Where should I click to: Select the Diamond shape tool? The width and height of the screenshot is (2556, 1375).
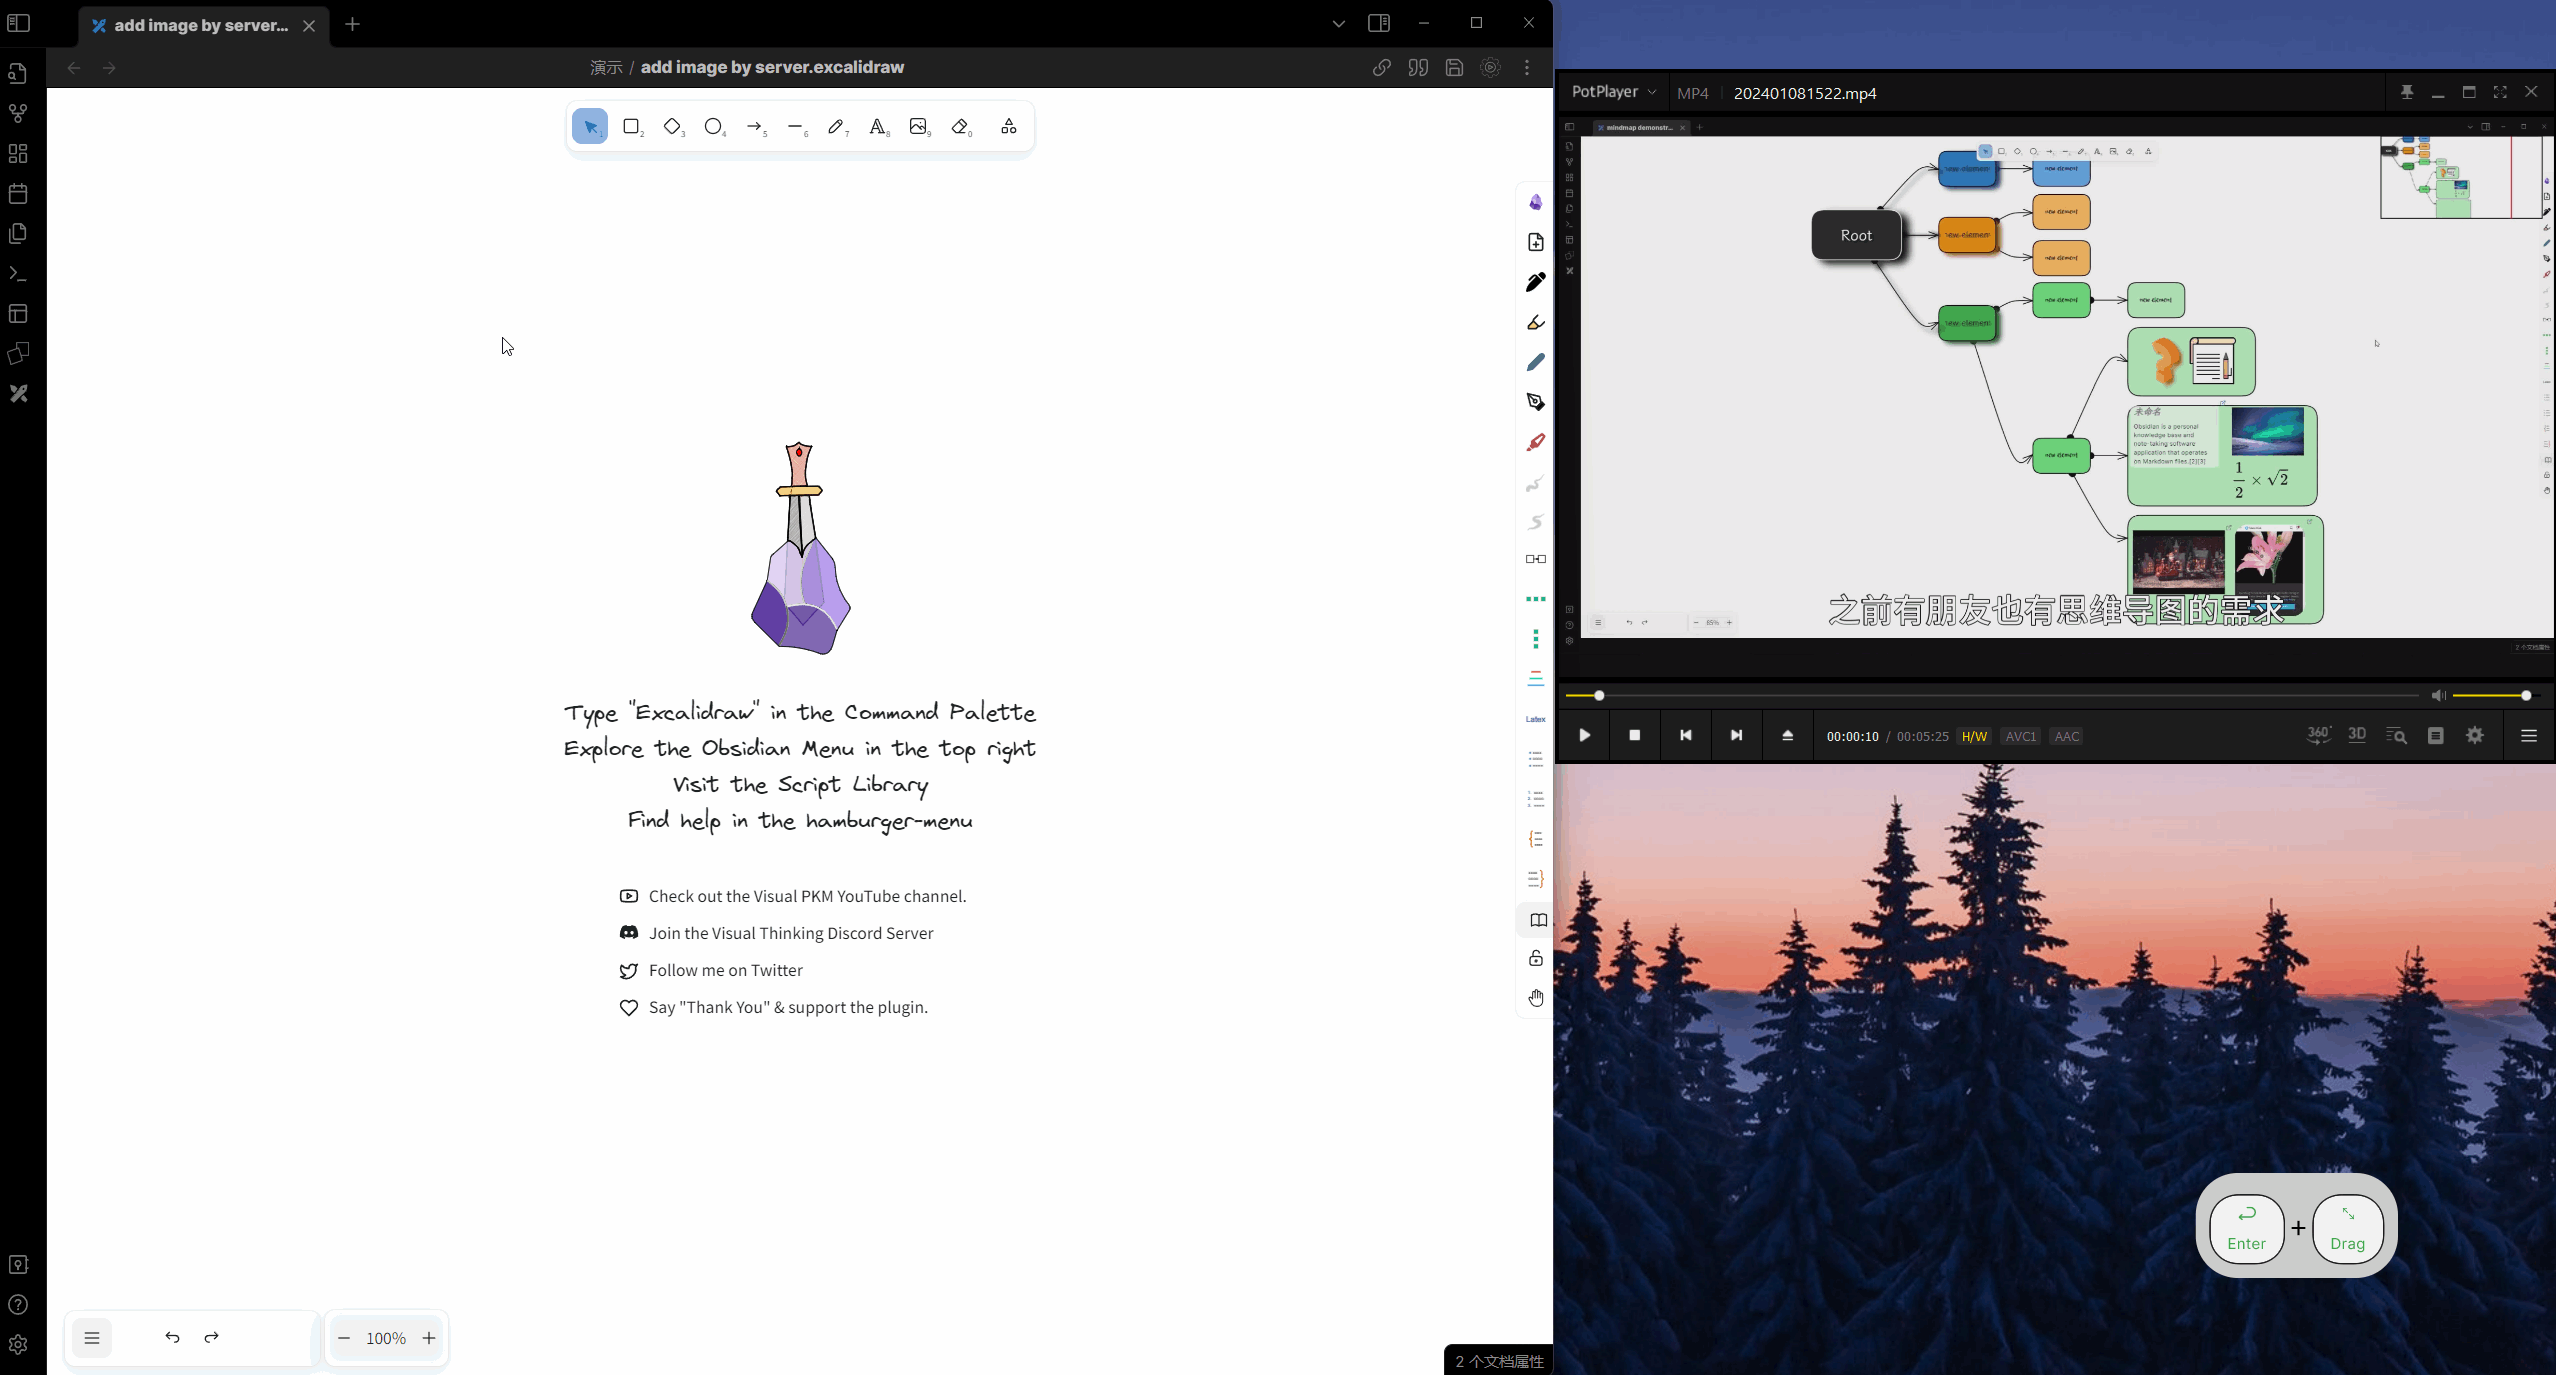tap(672, 127)
